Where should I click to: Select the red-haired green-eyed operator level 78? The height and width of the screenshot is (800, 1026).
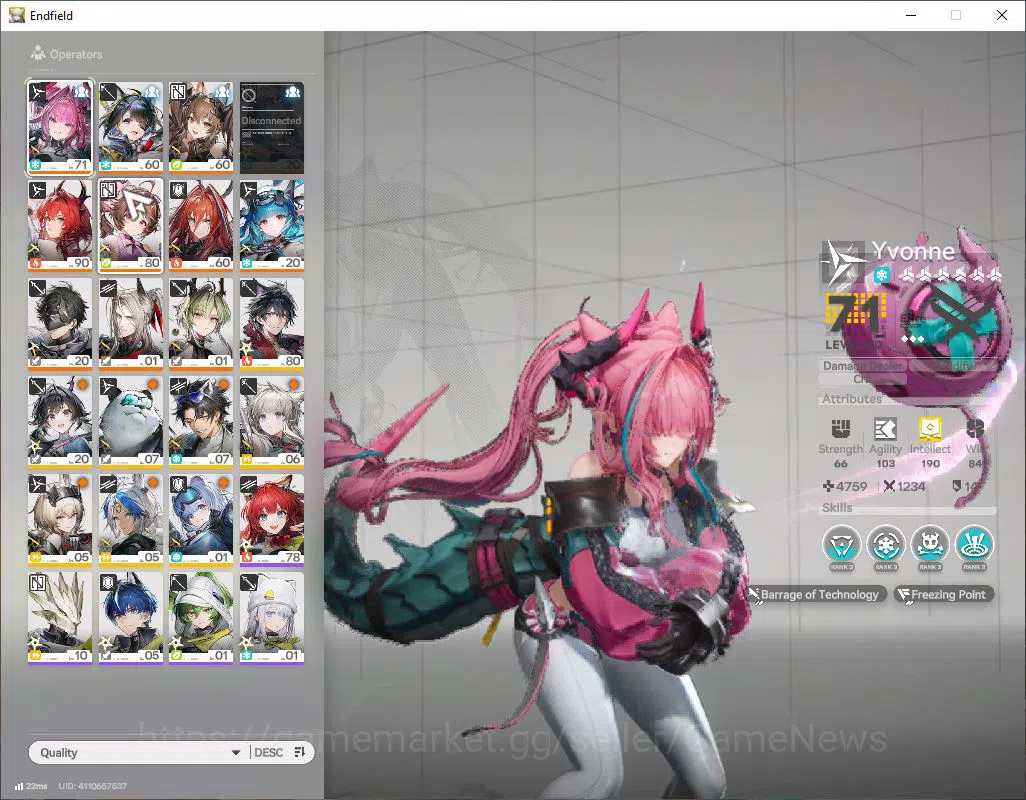pyautogui.click(x=272, y=520)
